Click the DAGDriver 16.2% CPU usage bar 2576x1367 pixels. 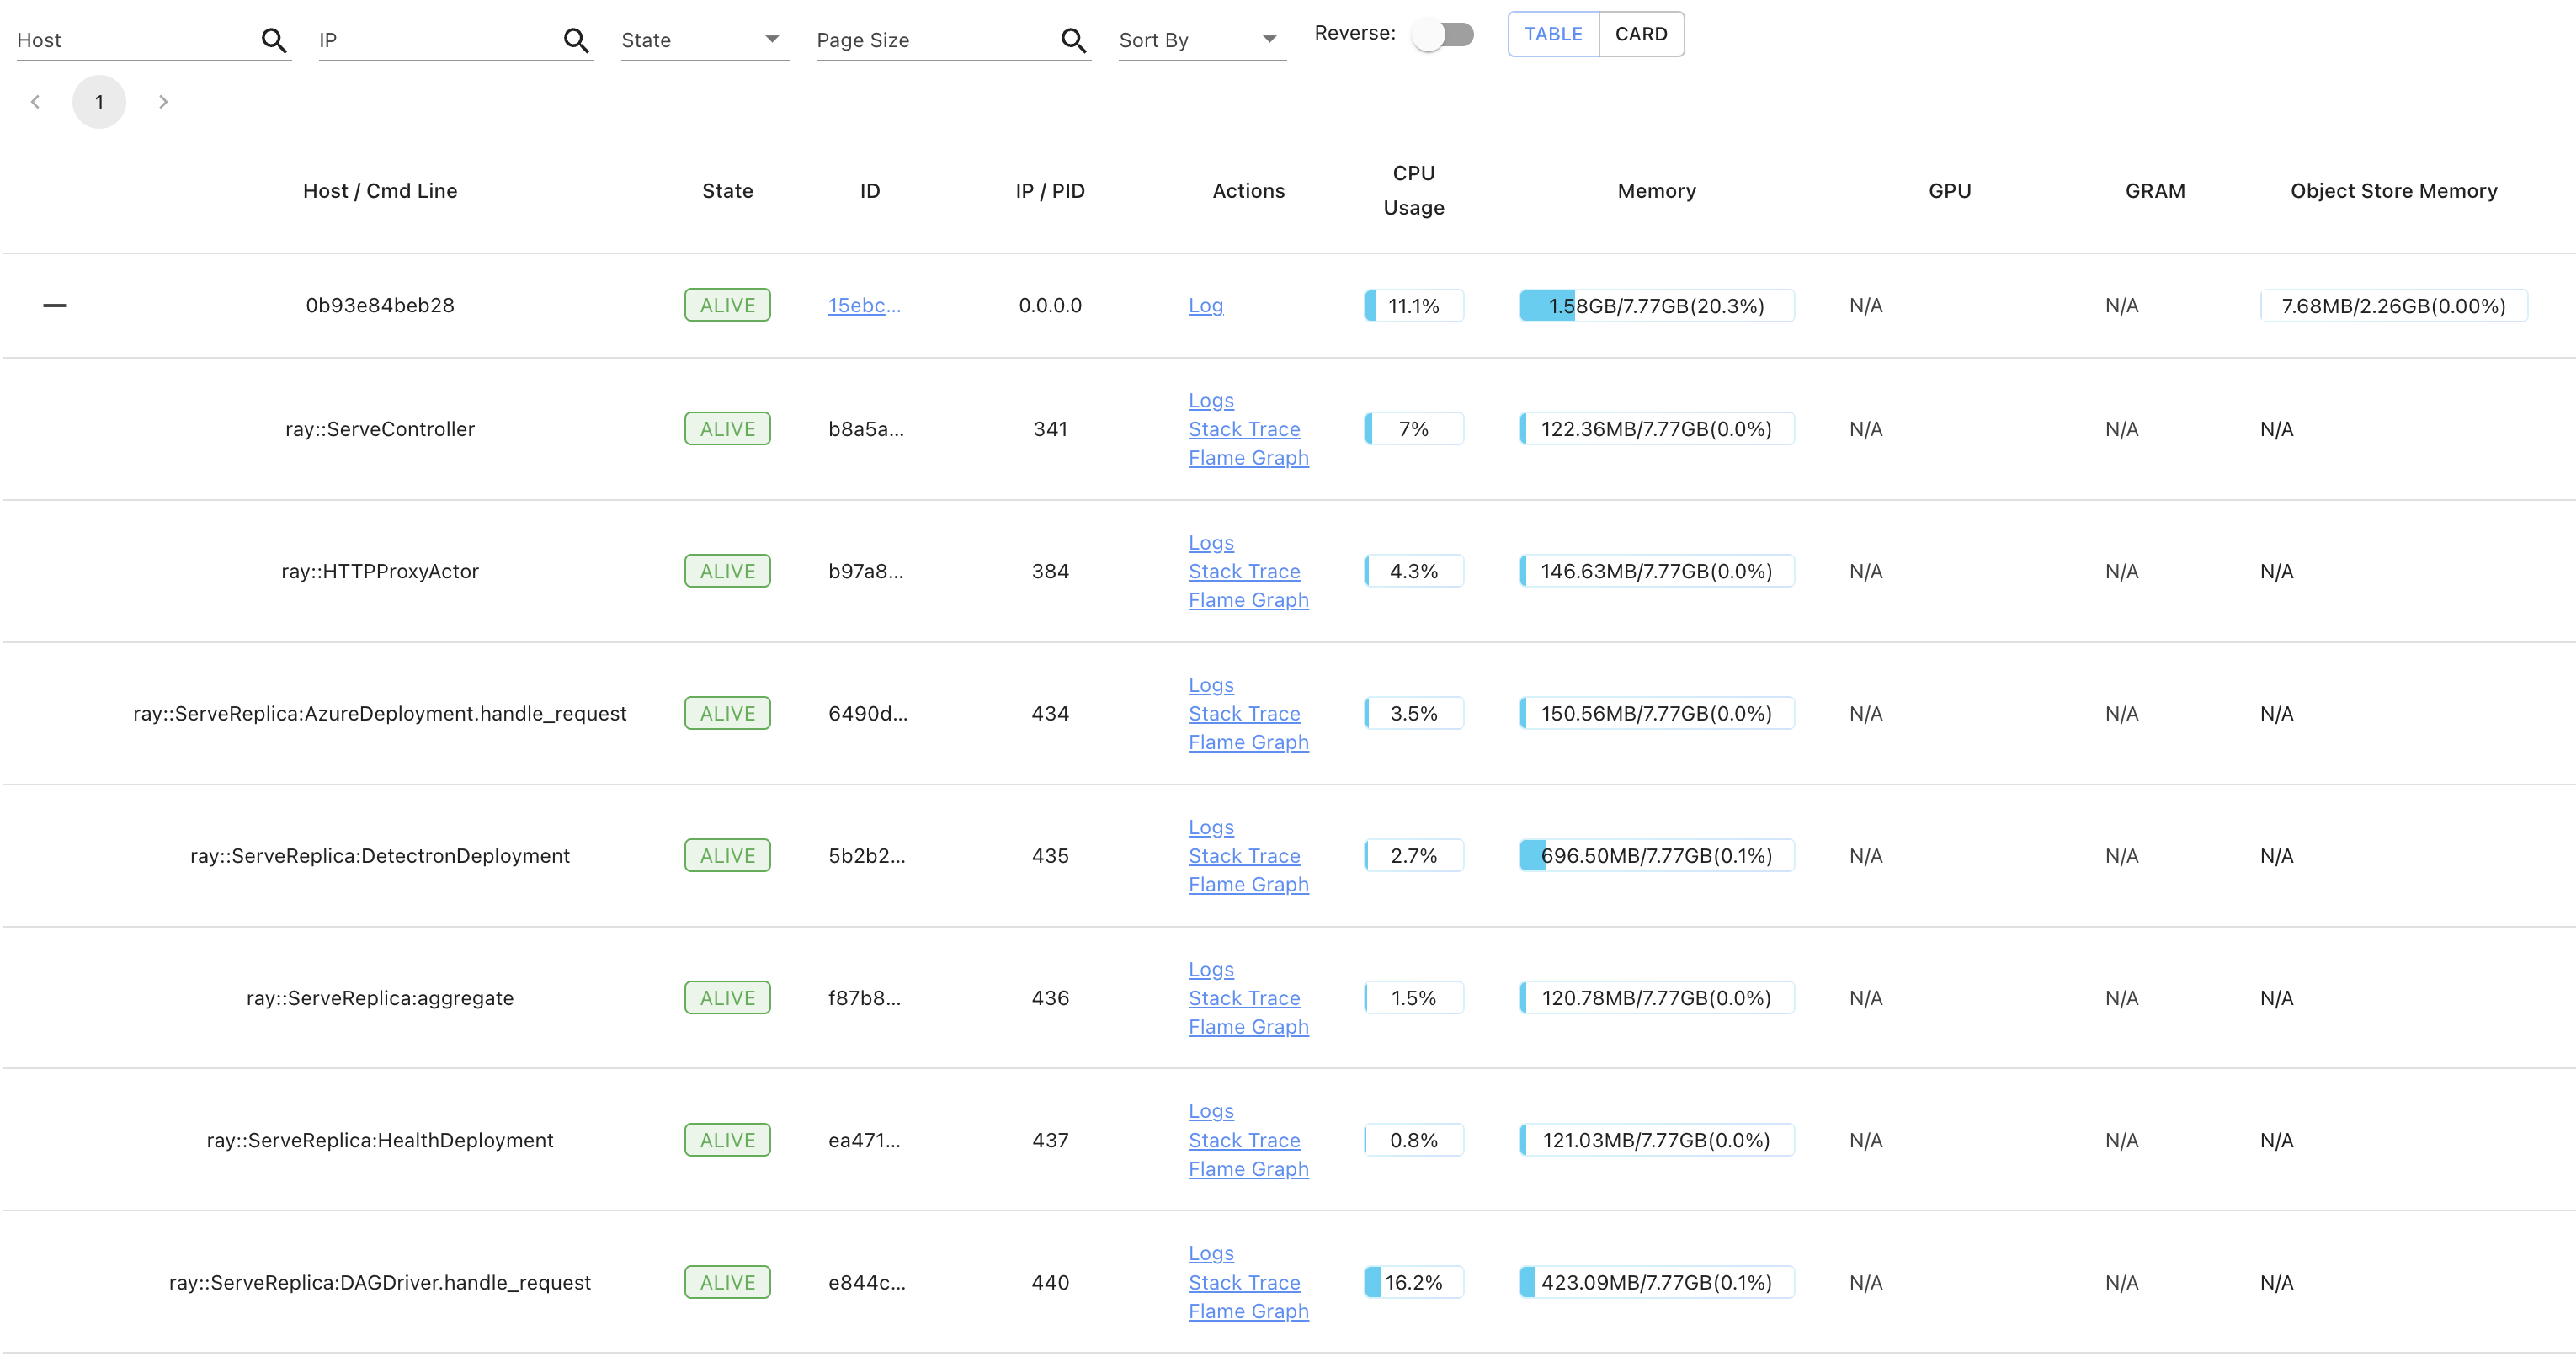pyautogui.click(x=1413, y=1282)
